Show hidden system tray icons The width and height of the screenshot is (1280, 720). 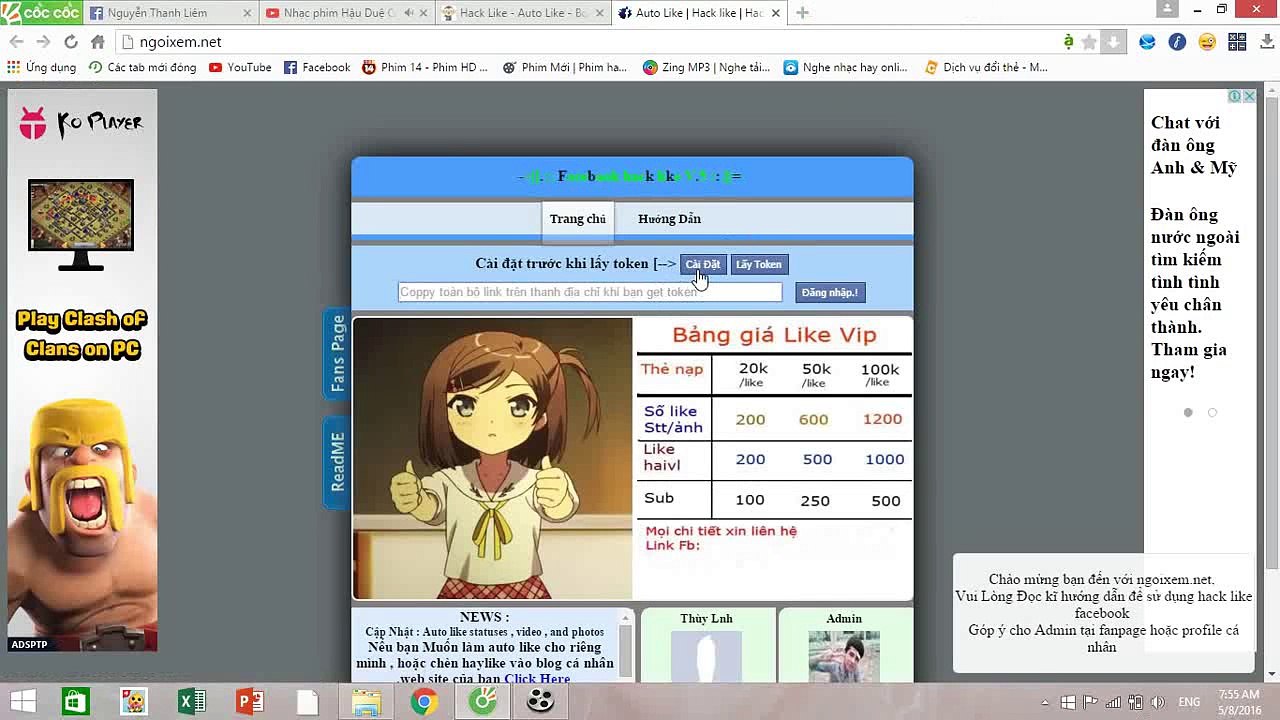(x=1044, y=702)
